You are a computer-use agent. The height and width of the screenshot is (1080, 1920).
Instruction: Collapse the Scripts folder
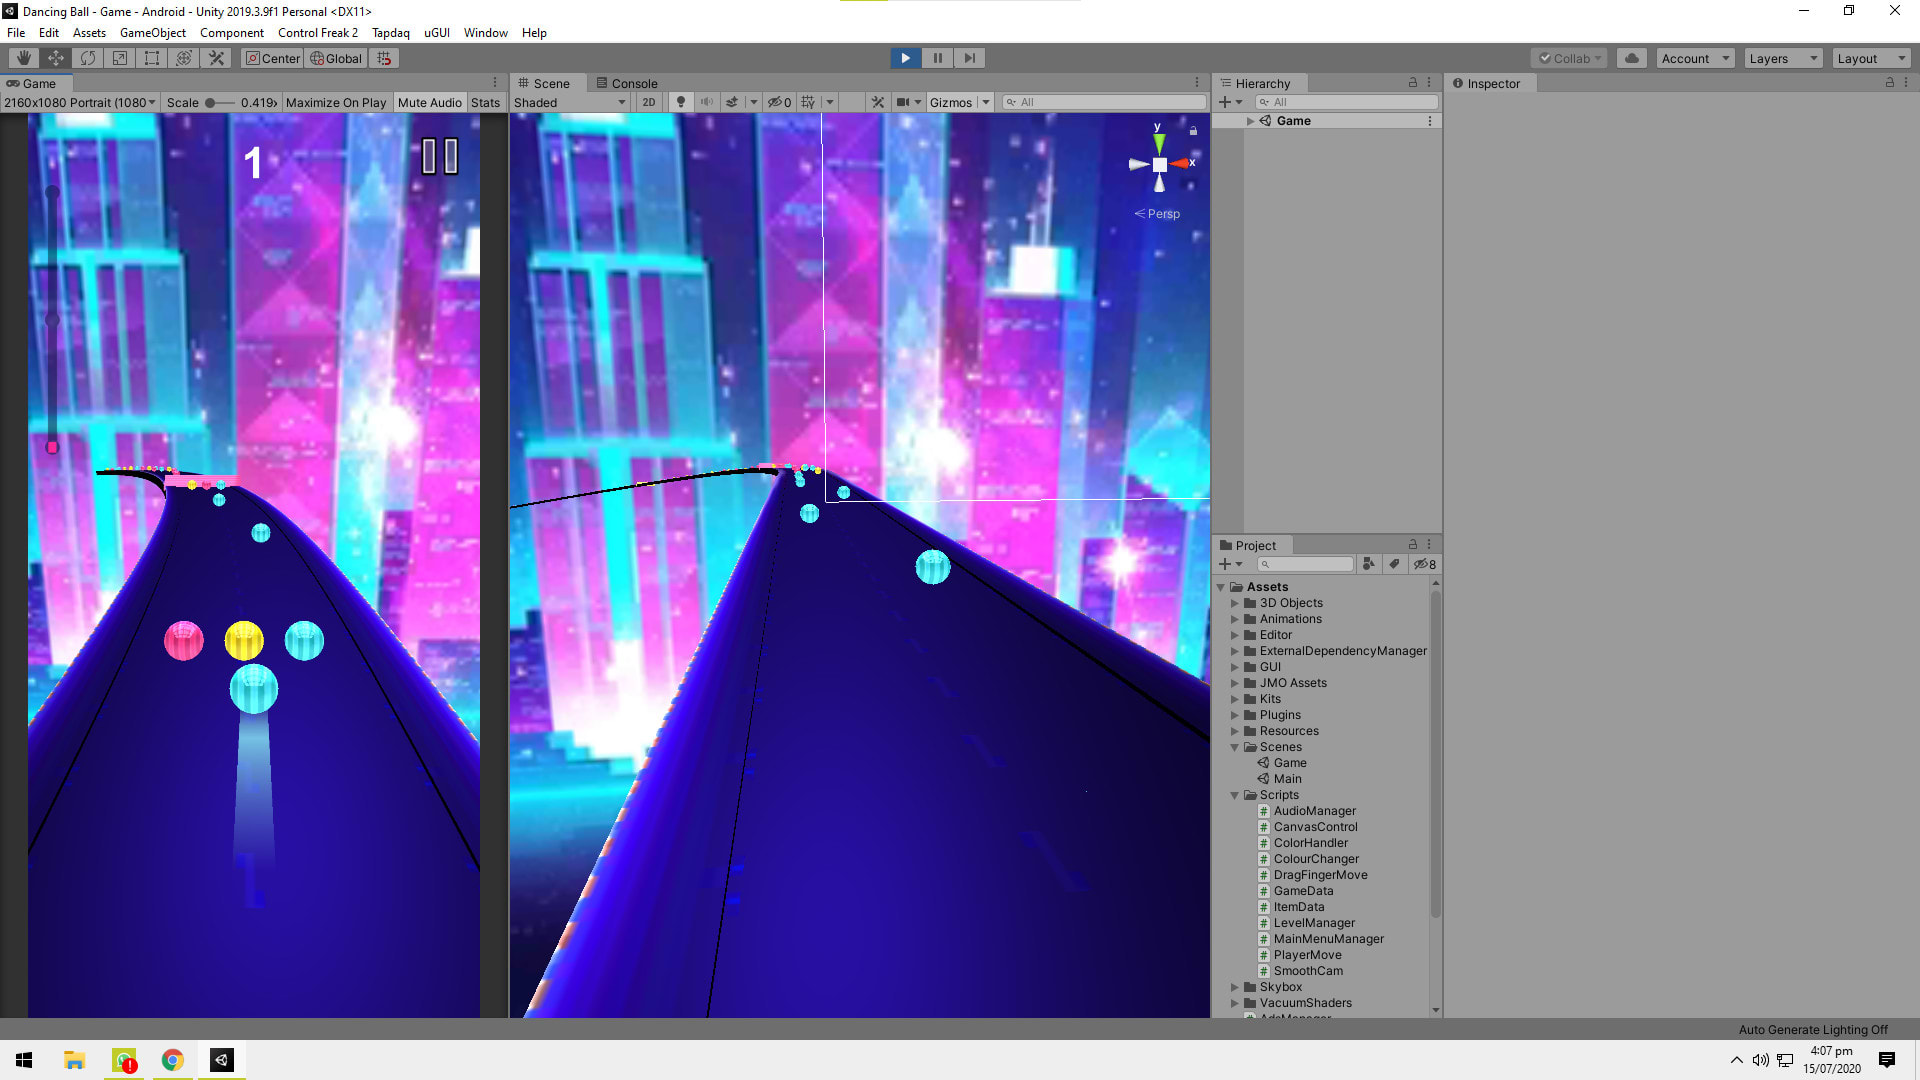click(1235, 795)
